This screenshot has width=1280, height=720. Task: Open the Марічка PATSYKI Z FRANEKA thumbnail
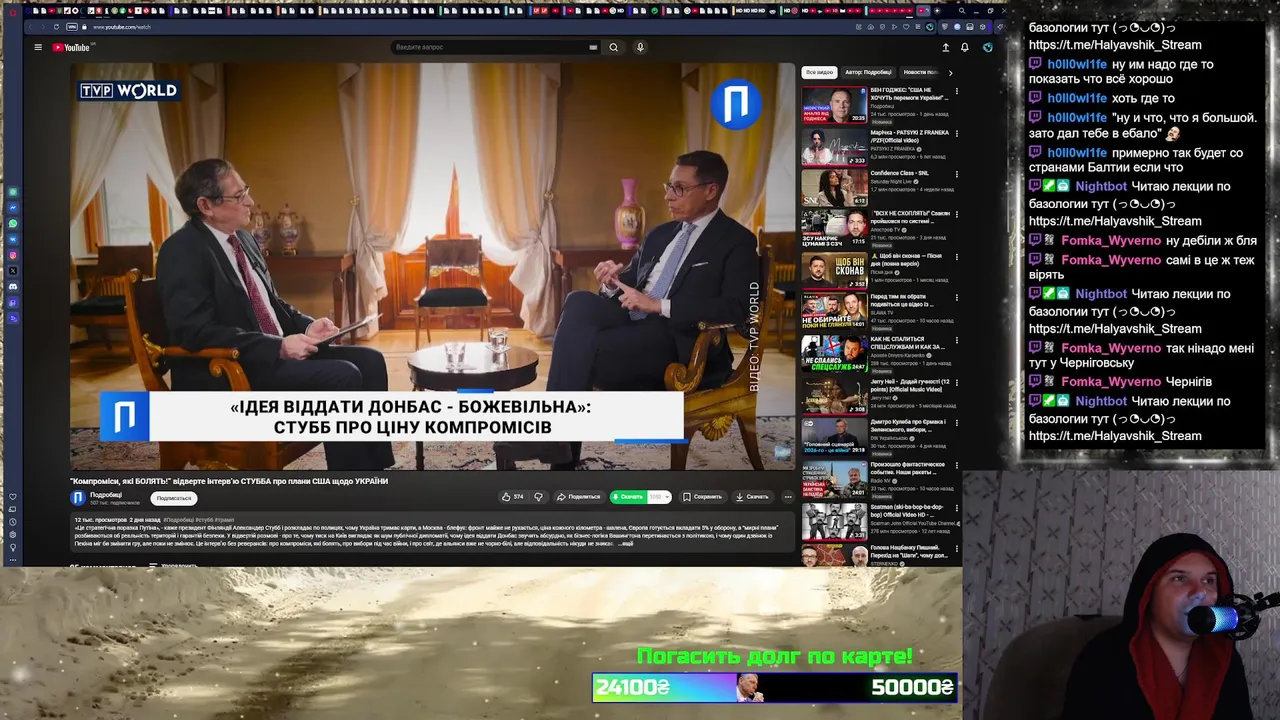834,147
